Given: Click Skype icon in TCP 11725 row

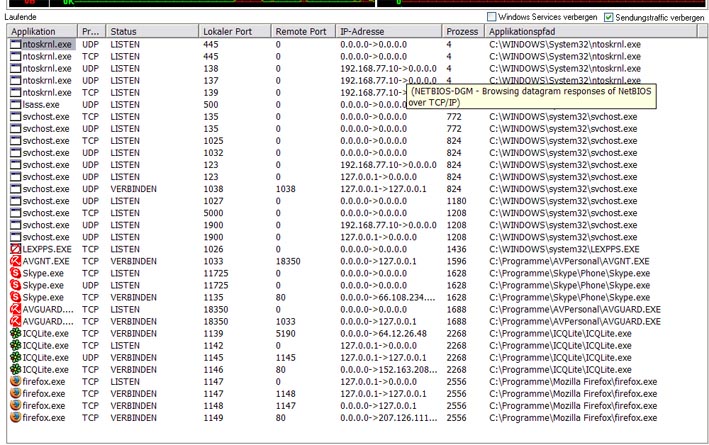Looking at the screenshot, I should point(15,273).
